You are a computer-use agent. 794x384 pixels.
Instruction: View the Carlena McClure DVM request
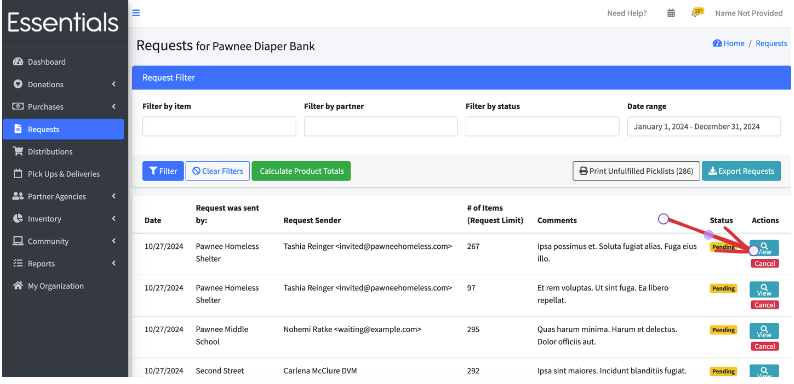point(764,371)
